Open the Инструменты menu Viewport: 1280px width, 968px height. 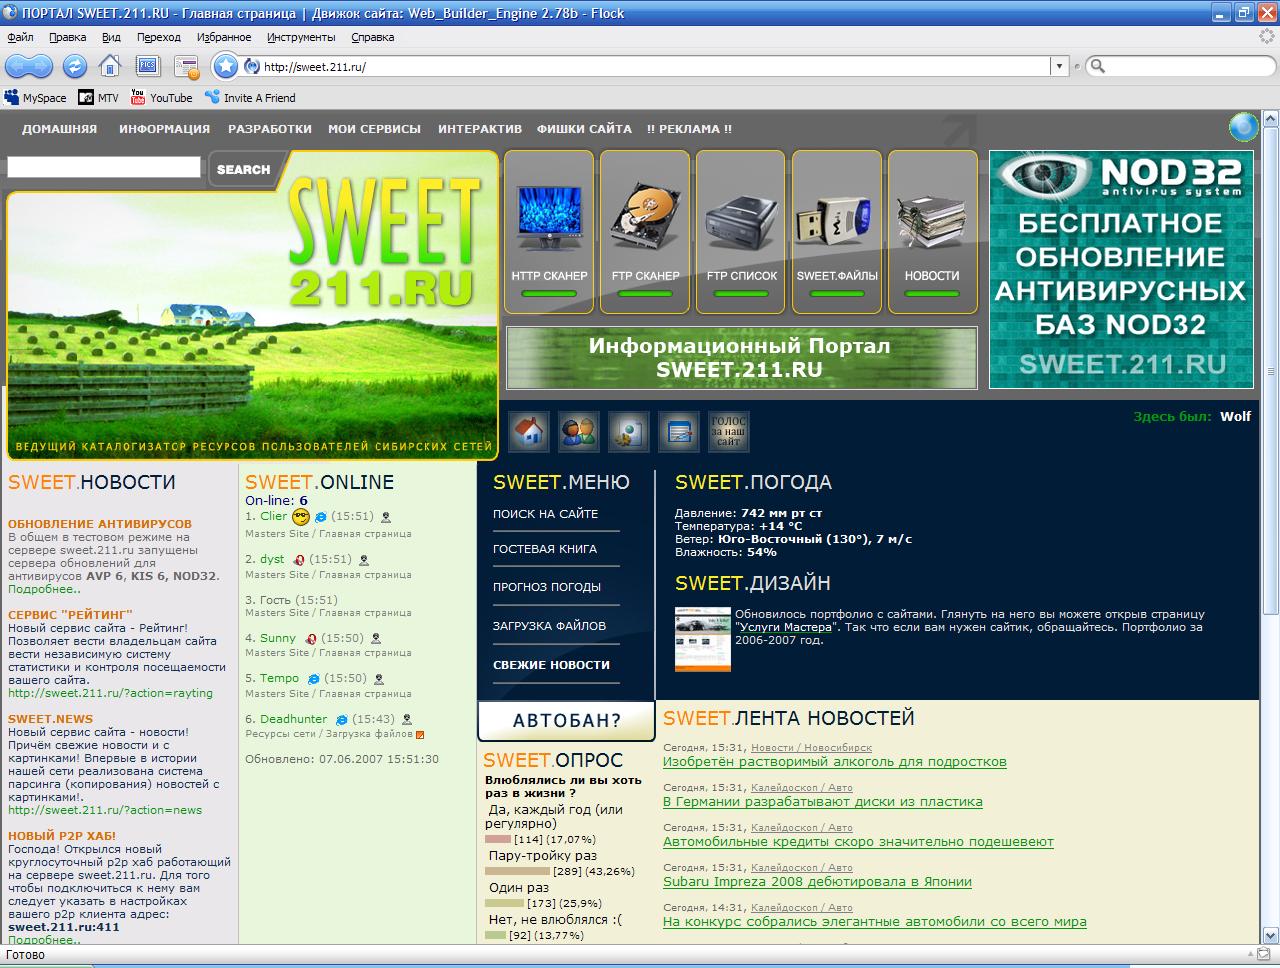click(x=301, y=37)
